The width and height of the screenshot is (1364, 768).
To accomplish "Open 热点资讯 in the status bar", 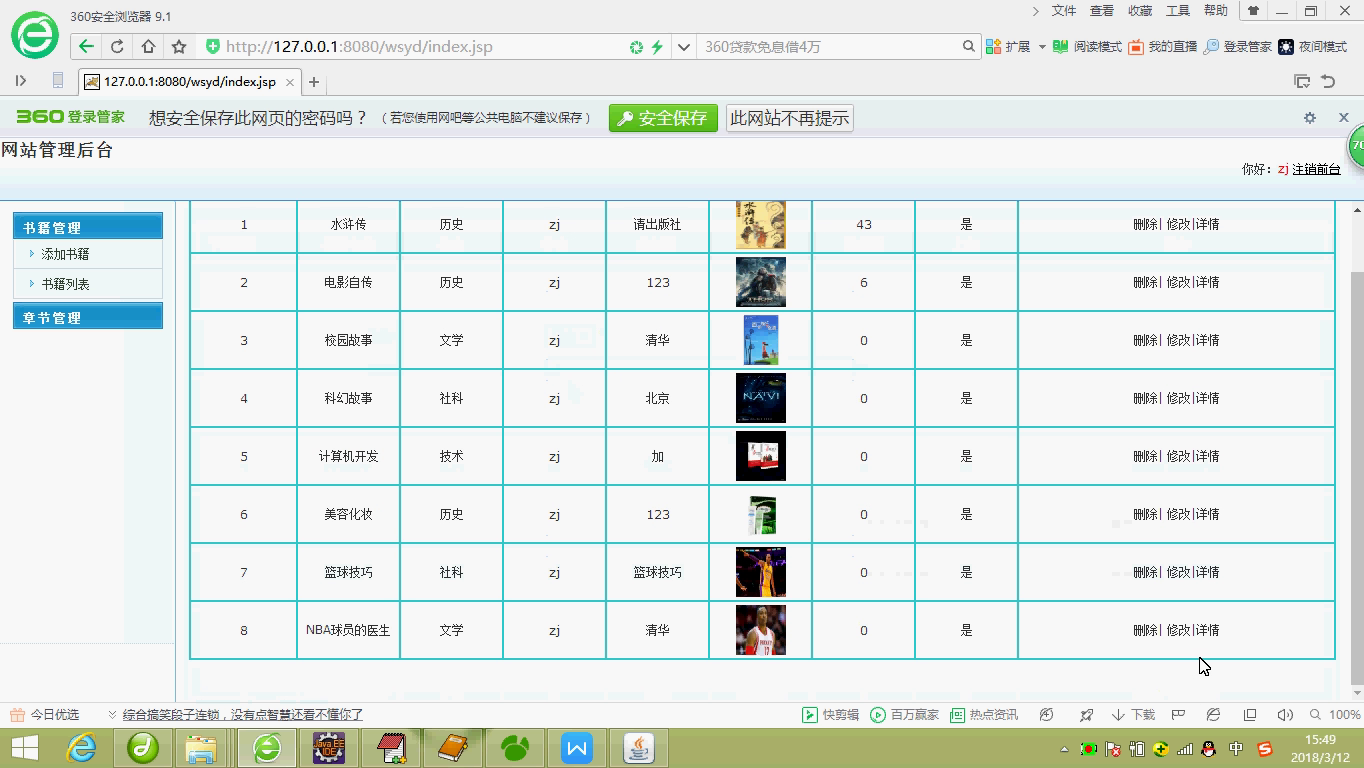I will tap(984, 715).
